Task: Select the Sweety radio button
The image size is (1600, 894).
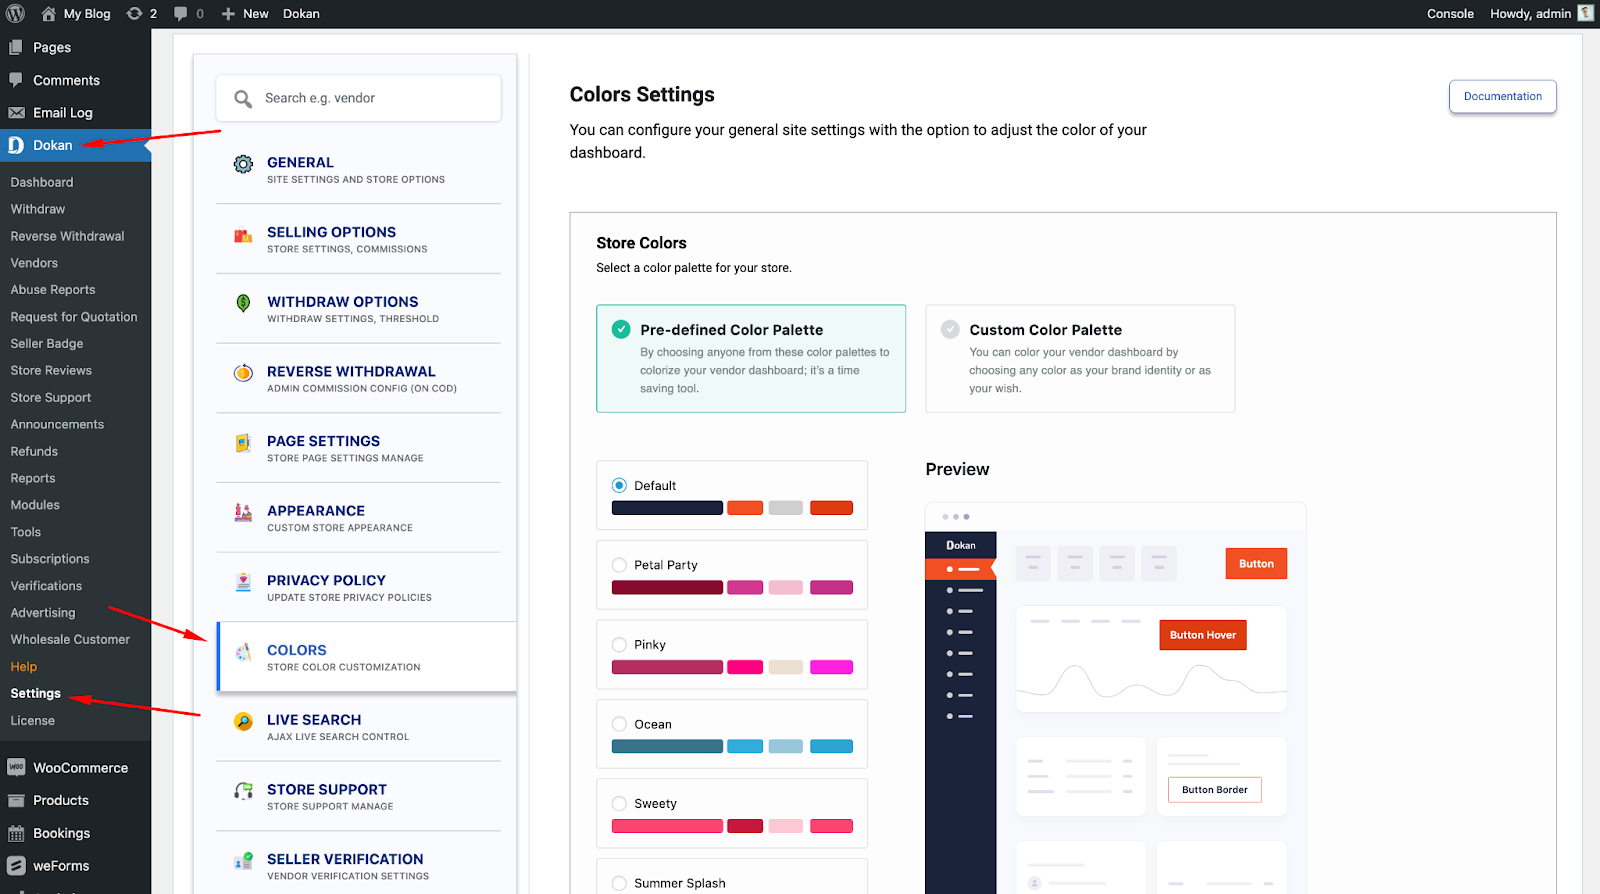Action: (619, 803)
